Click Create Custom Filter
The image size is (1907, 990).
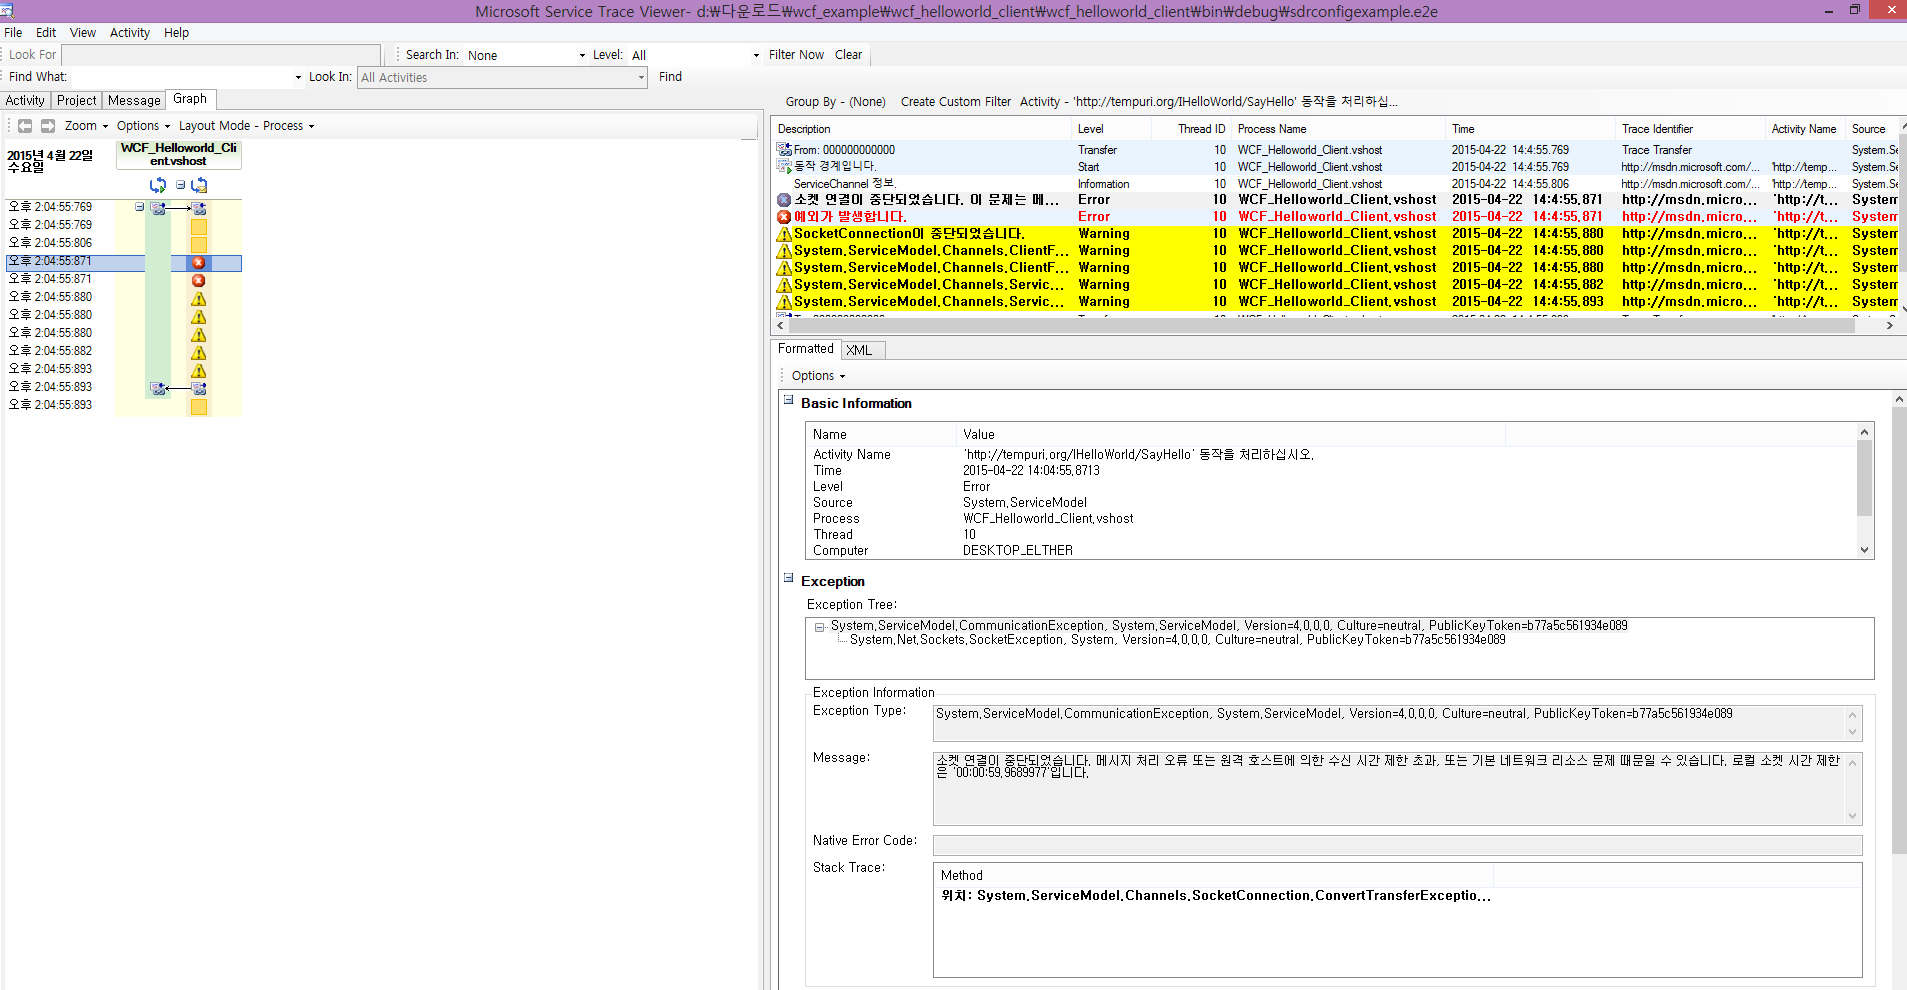(x=955, y=102)
